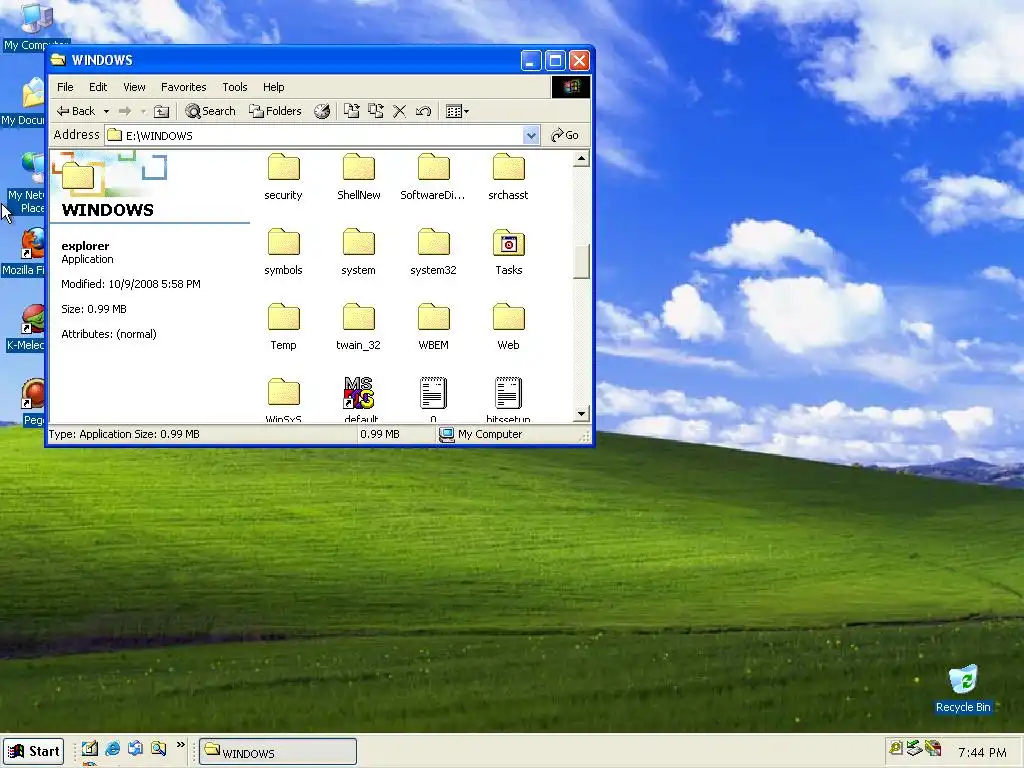Click the History toolbar icon
The height and width of the screenshot is (768, 1024).
[322, 111]
